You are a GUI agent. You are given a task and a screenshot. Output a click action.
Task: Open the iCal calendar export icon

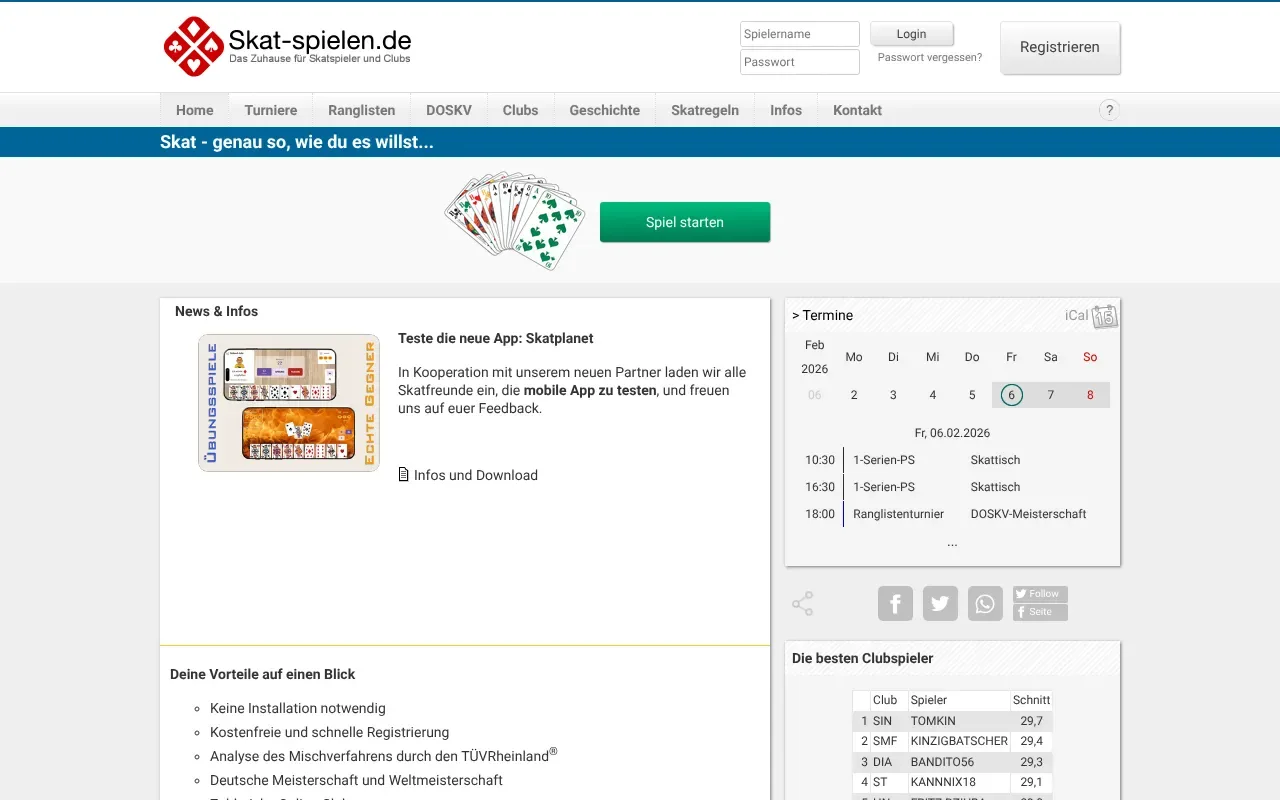[1103, 314]
